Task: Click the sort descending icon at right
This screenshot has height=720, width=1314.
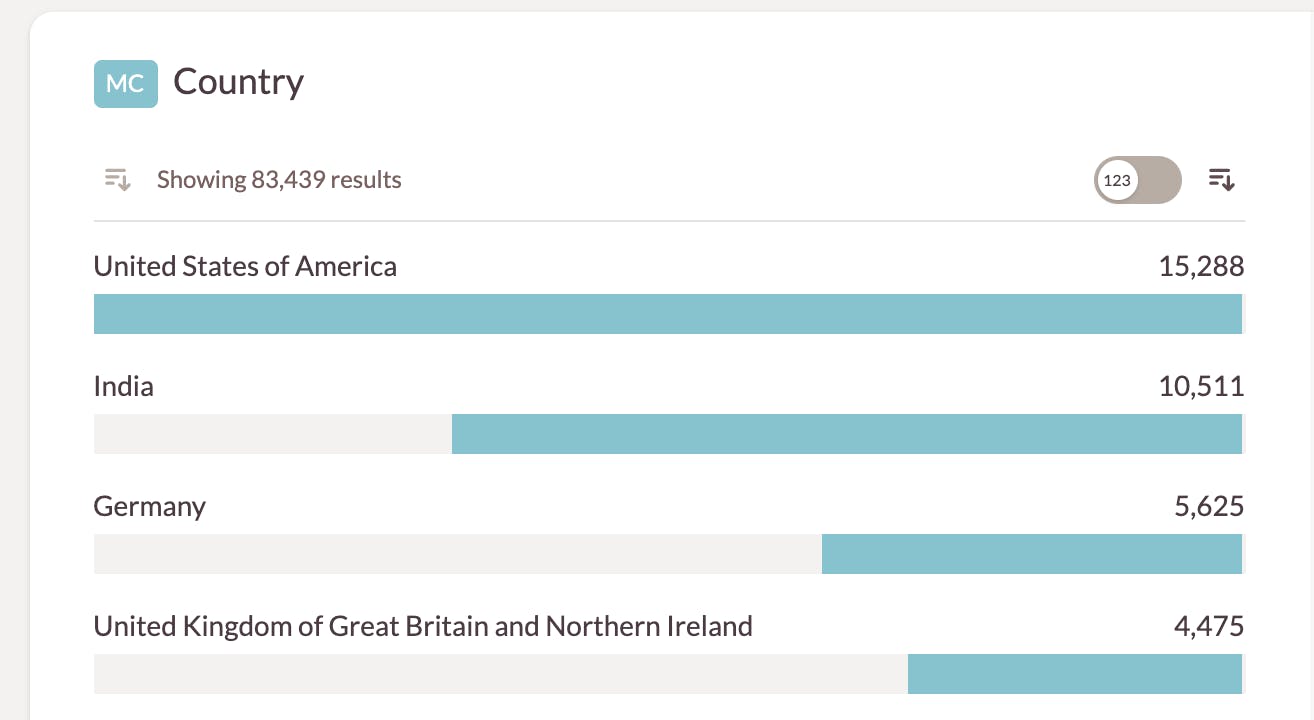Action: pos(1221,180)
